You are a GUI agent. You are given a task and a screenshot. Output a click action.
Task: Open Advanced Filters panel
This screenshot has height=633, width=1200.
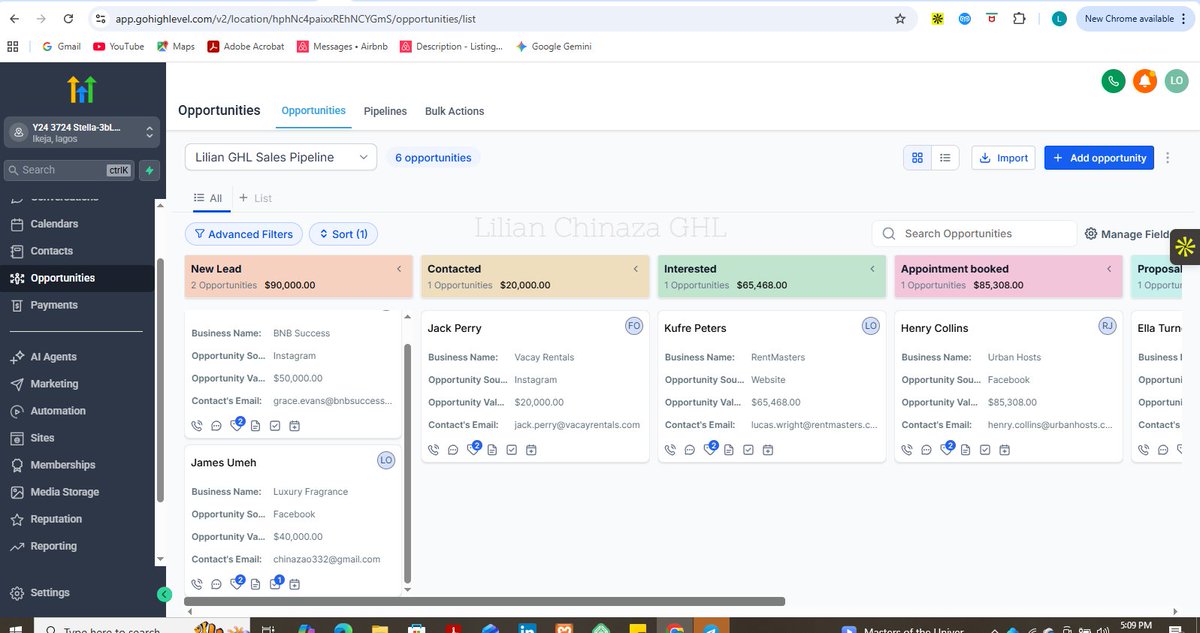[x=244, y=234]
